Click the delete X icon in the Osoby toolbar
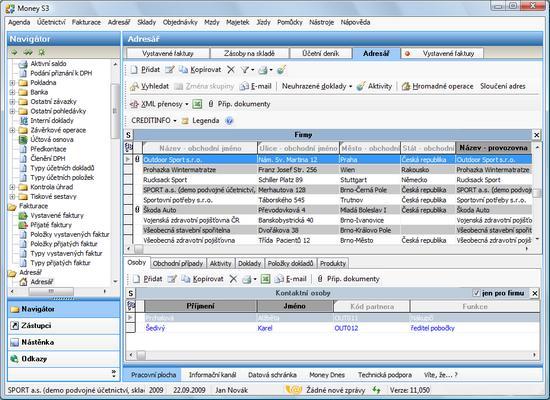Screen dimensions: 550x400 click(x=233, y=279)
